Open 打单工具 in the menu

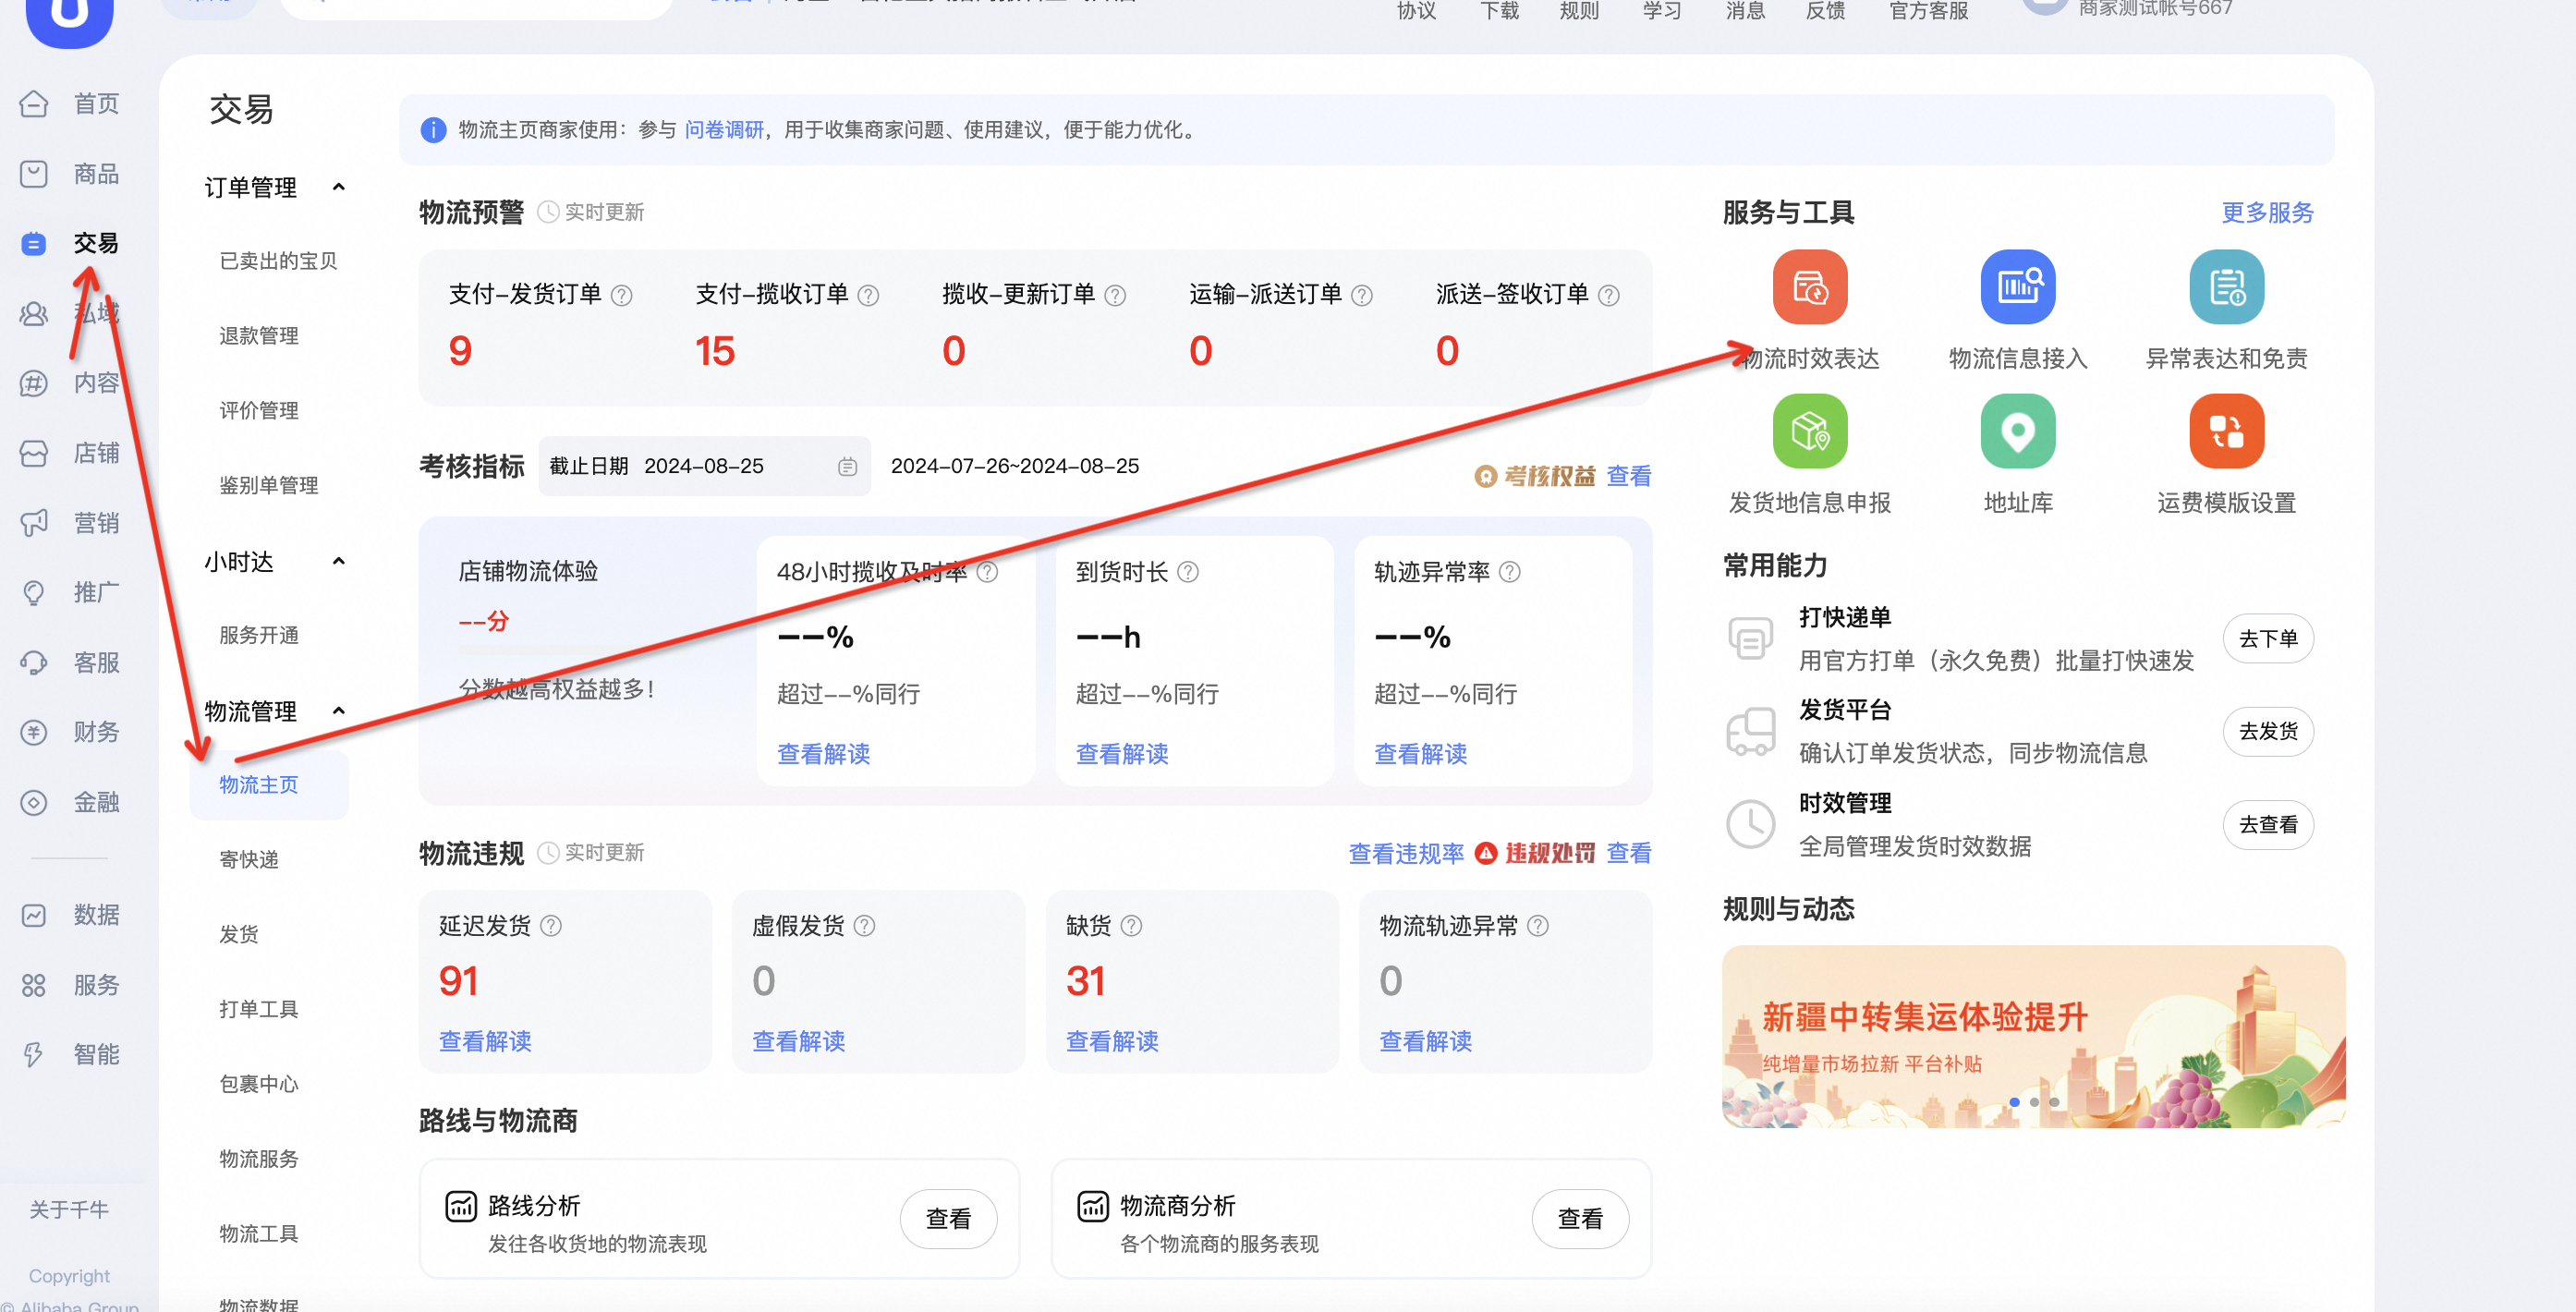259,1010
